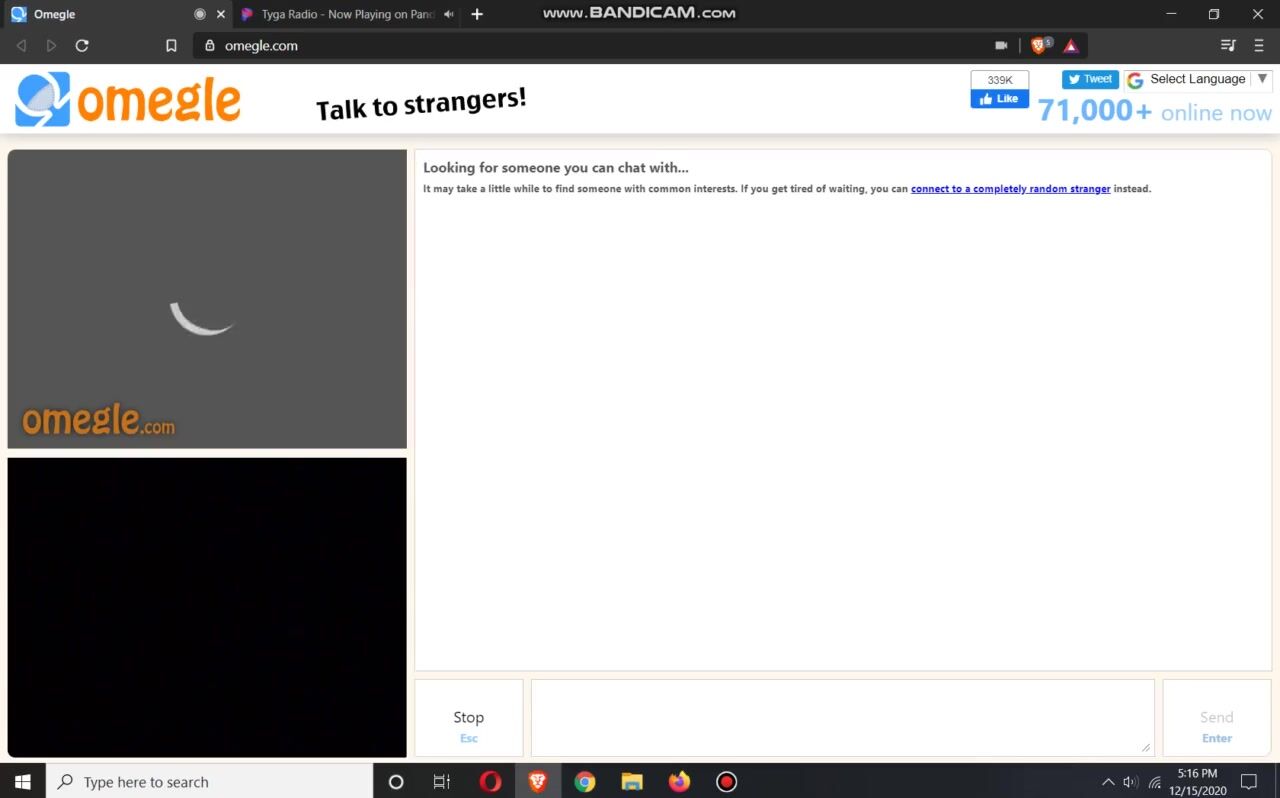Launch Firefox from the taskbar

click(679, 782)
